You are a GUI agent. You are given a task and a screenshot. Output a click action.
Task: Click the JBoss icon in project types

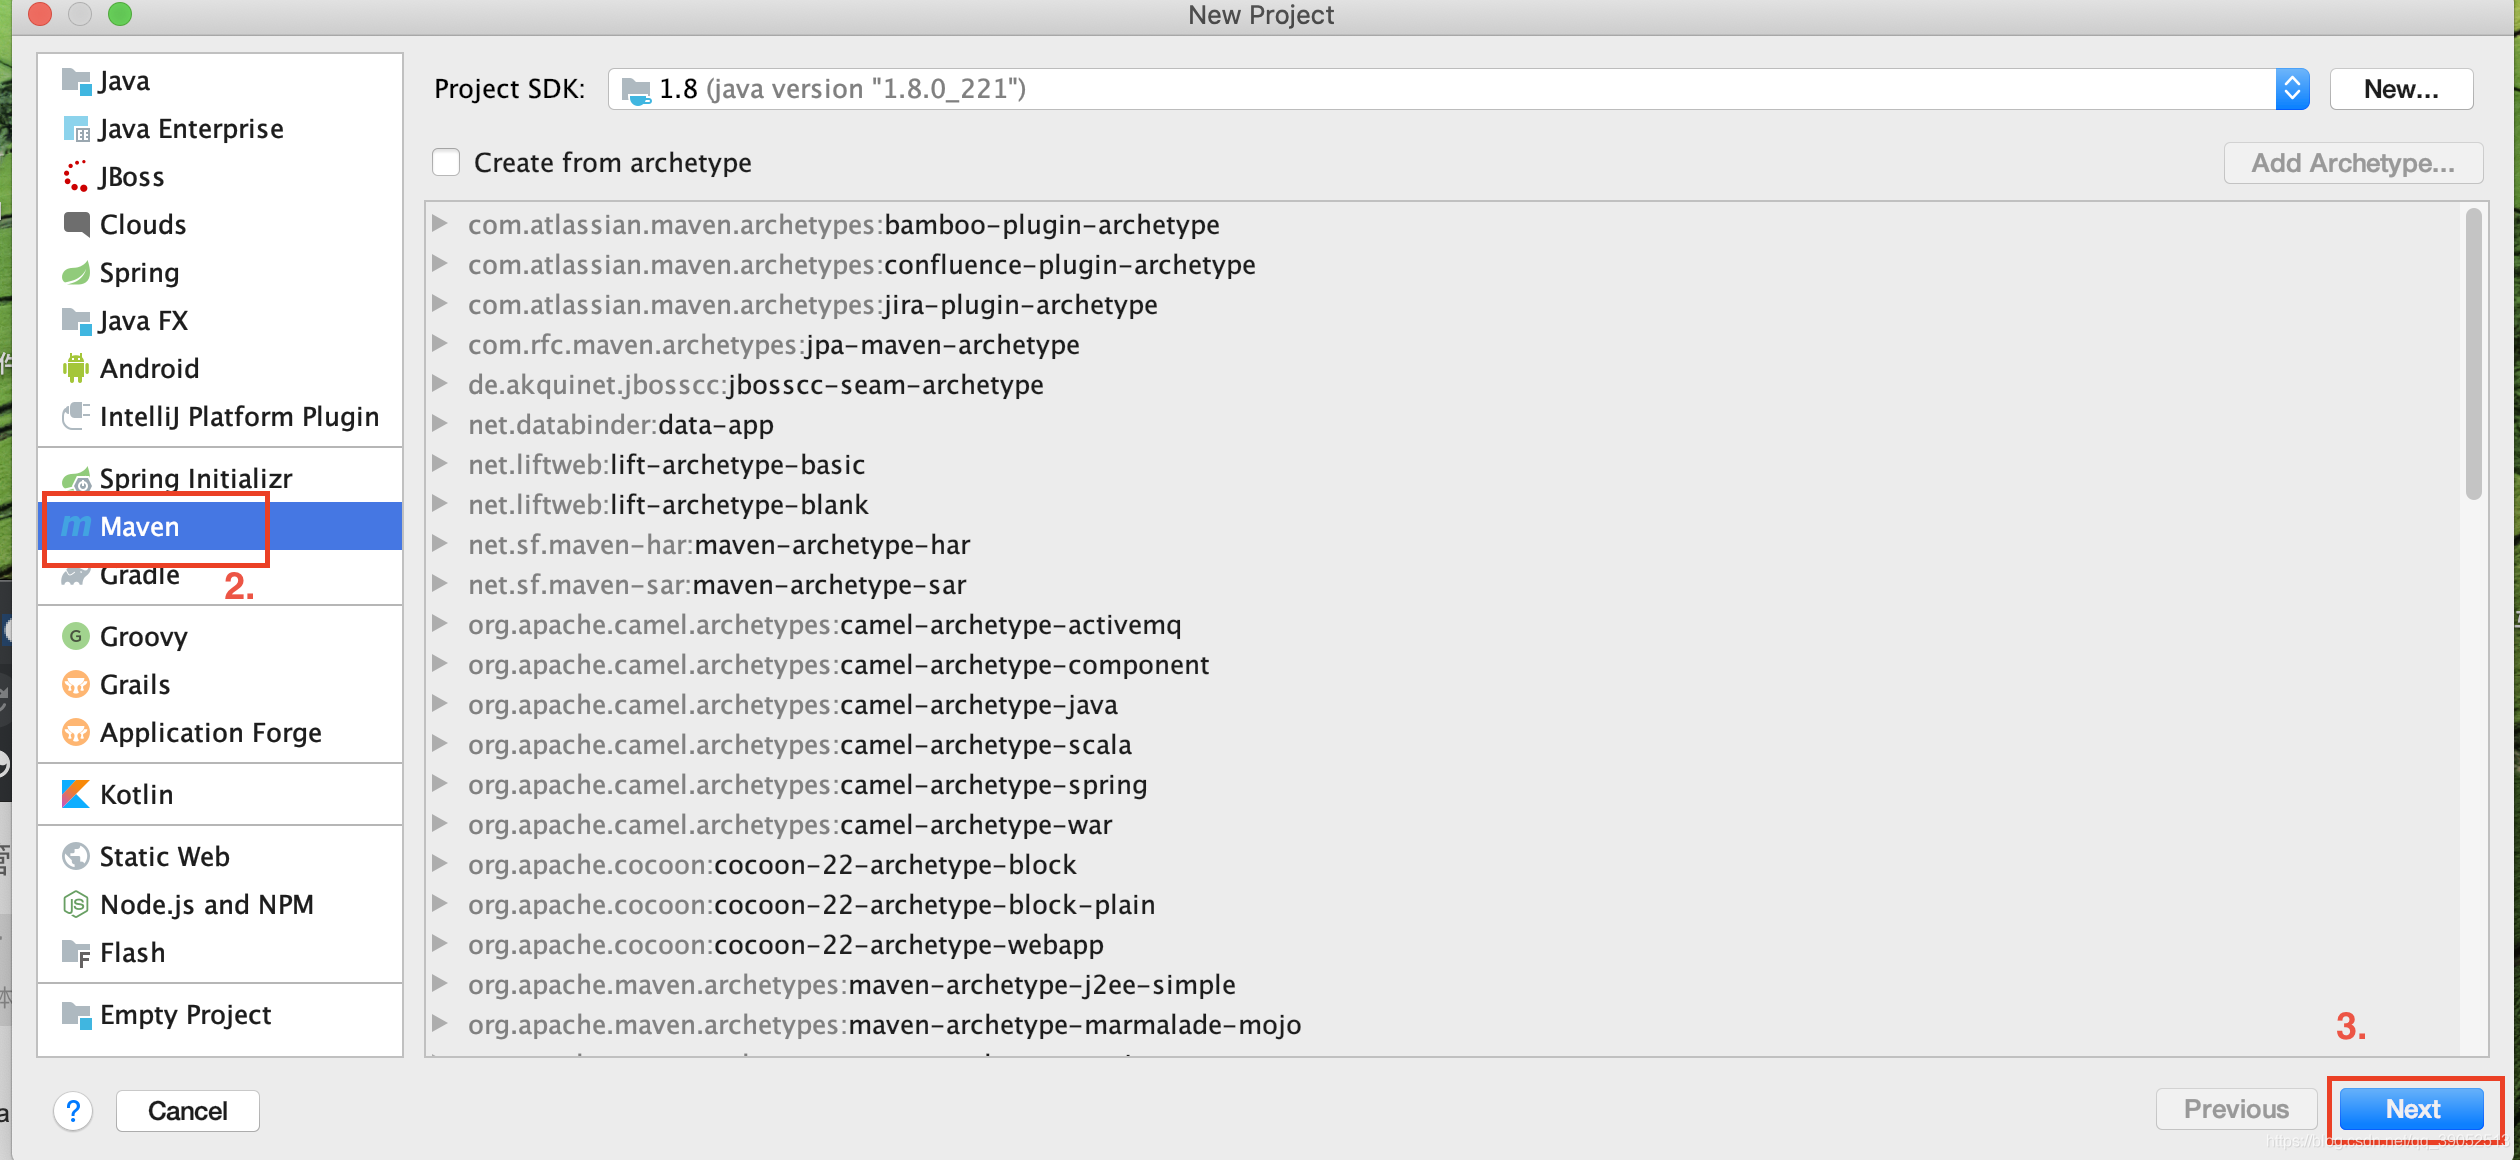tap(75, 177)
